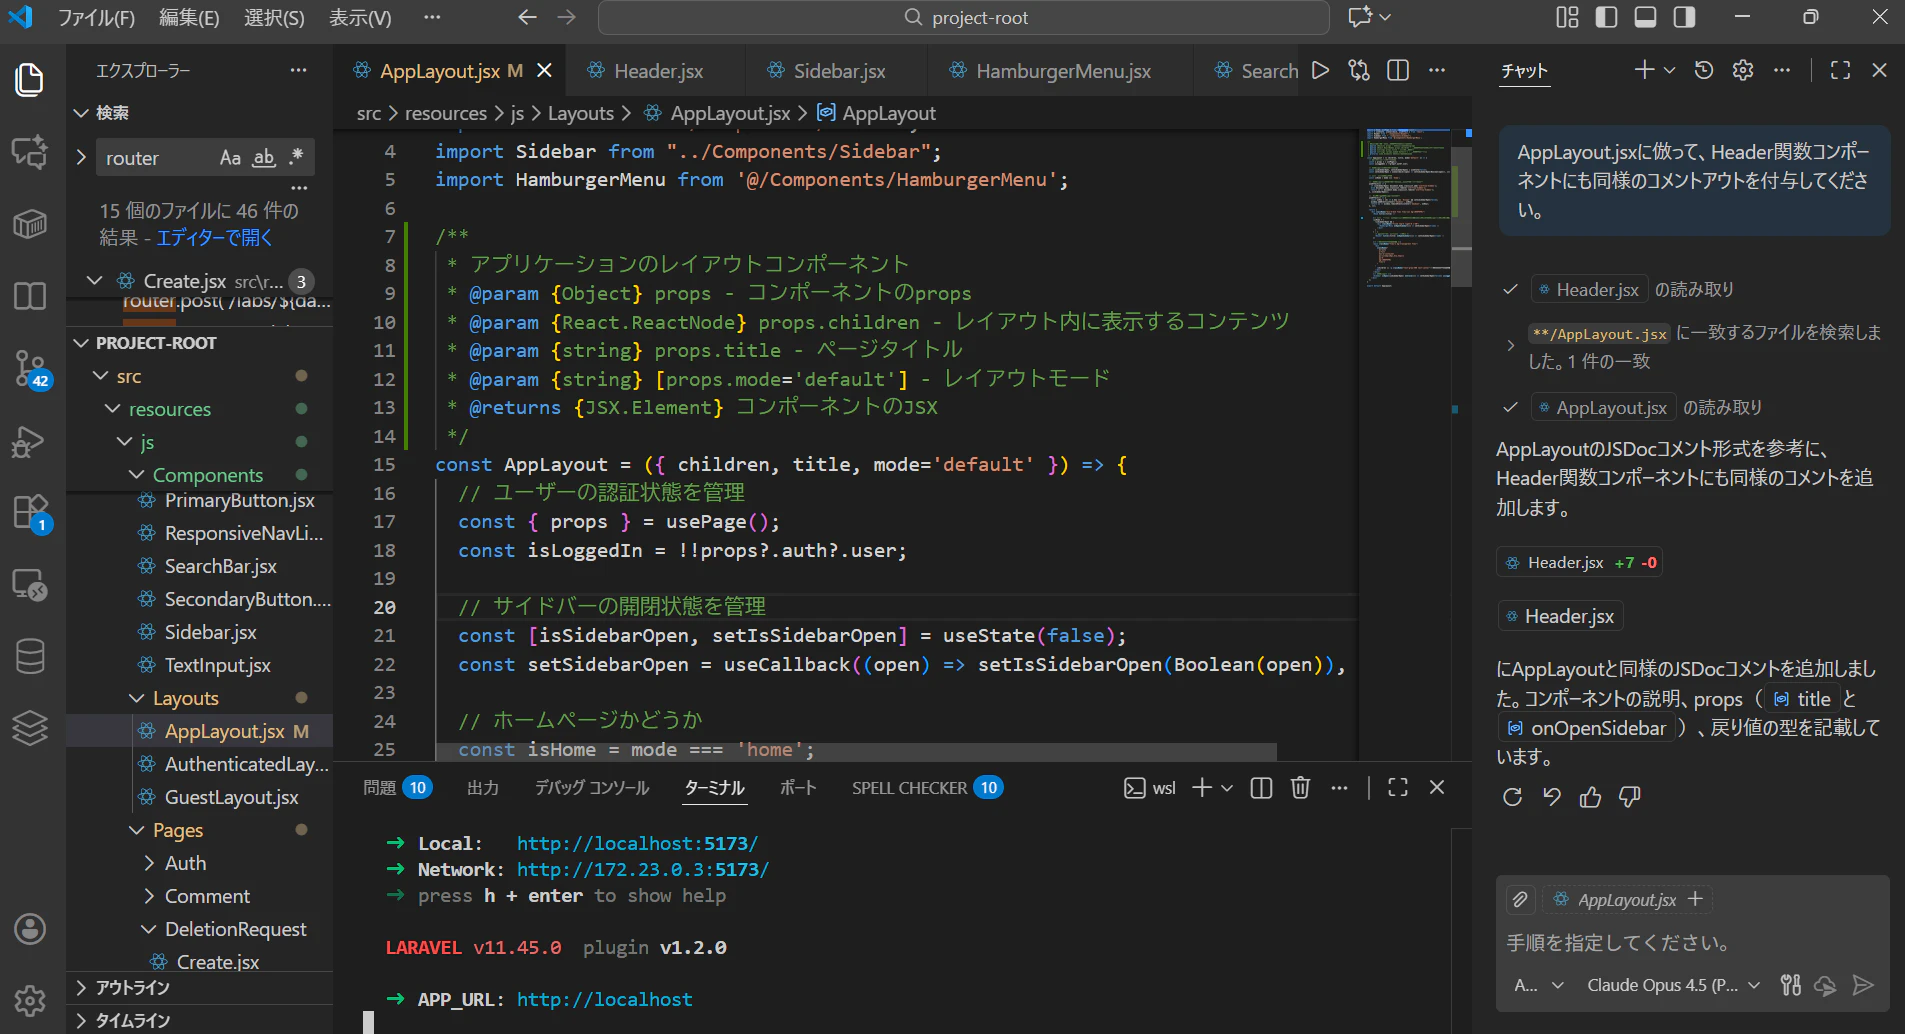This screenshot has height=1034, width=1905.
Task: Open the Extensions view
Action: pos(30,512)
